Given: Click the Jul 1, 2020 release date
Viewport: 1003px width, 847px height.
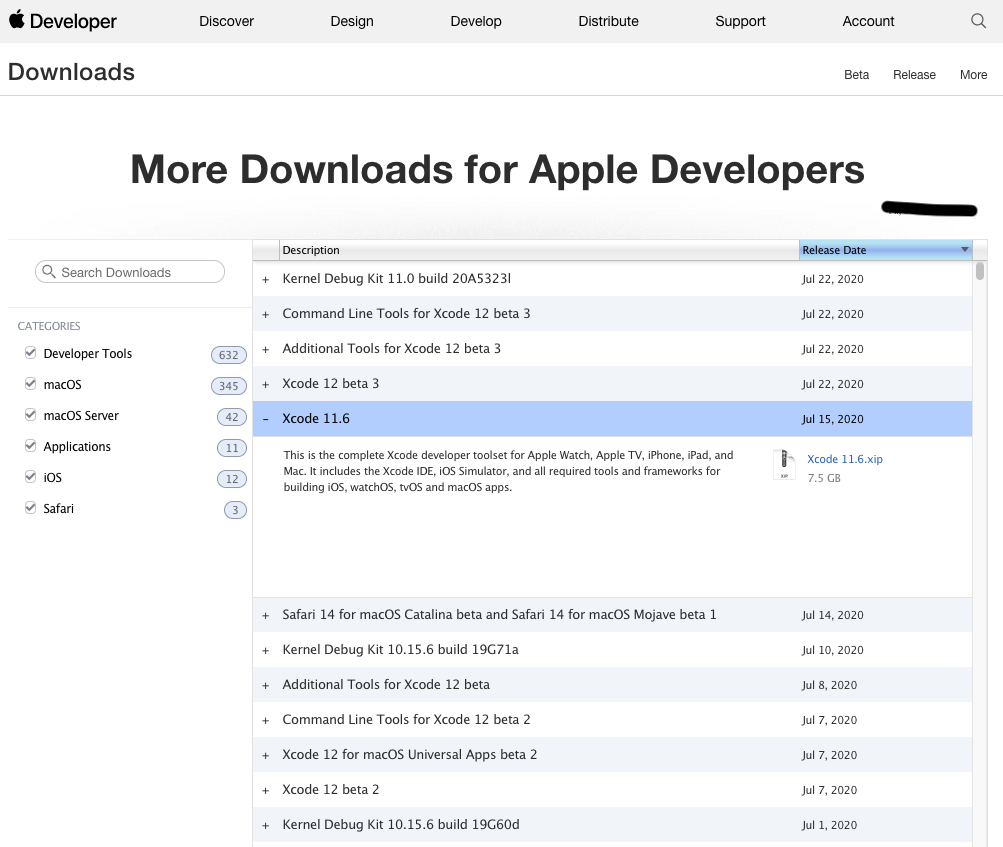Looking at the screenshot, I should pos(829,825).
